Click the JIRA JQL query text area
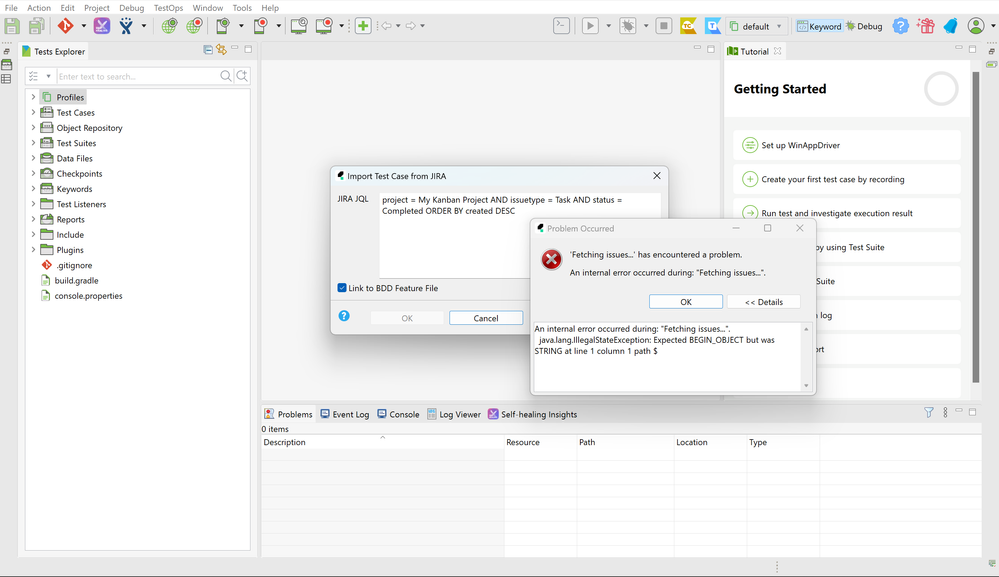This screenshot has width=999, height=577. pos(519,235)
